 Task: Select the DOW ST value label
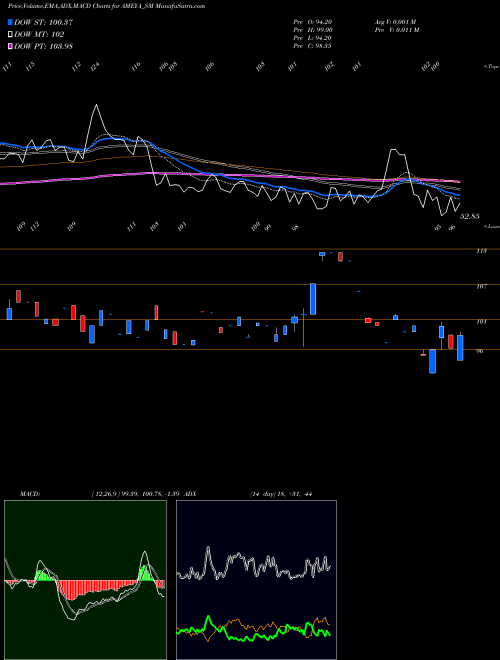click(x=43, y=22)
